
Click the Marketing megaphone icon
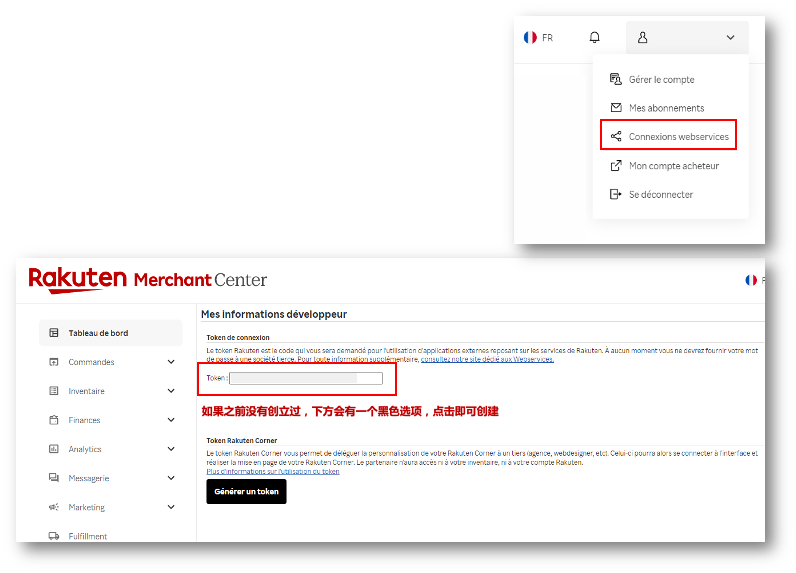coord(54,507)
